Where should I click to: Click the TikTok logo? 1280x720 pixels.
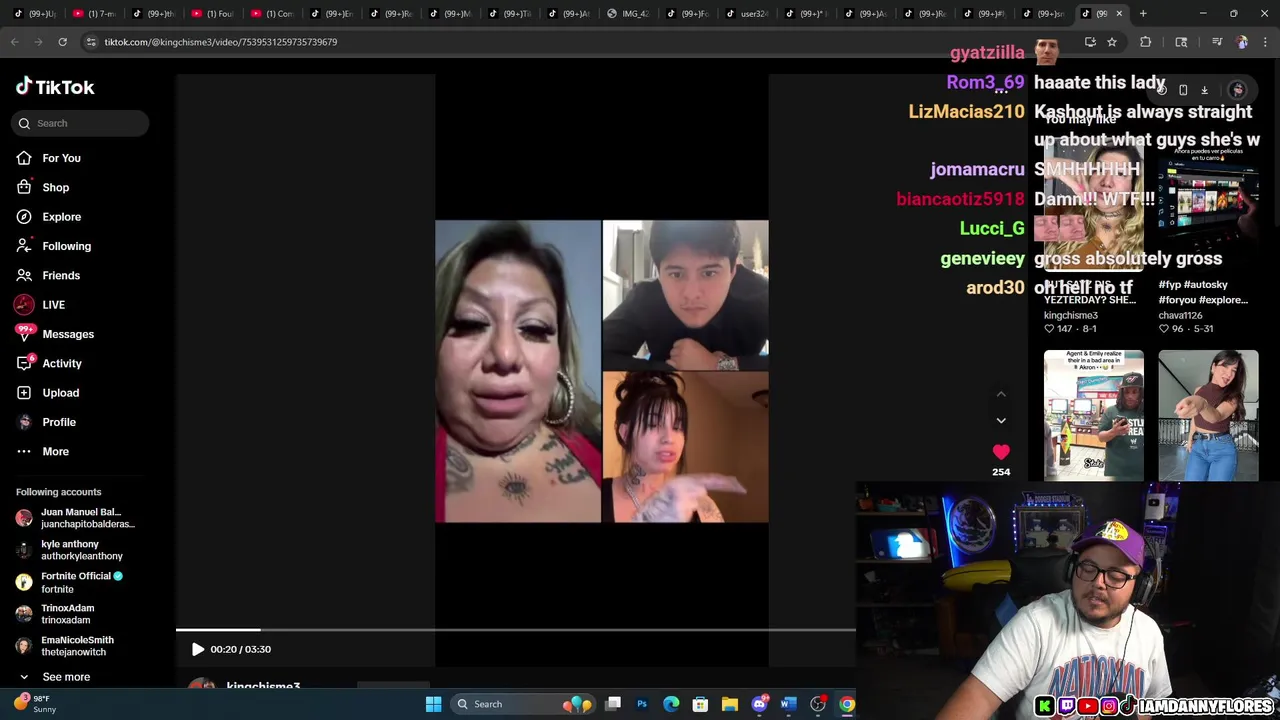point(55,87)
